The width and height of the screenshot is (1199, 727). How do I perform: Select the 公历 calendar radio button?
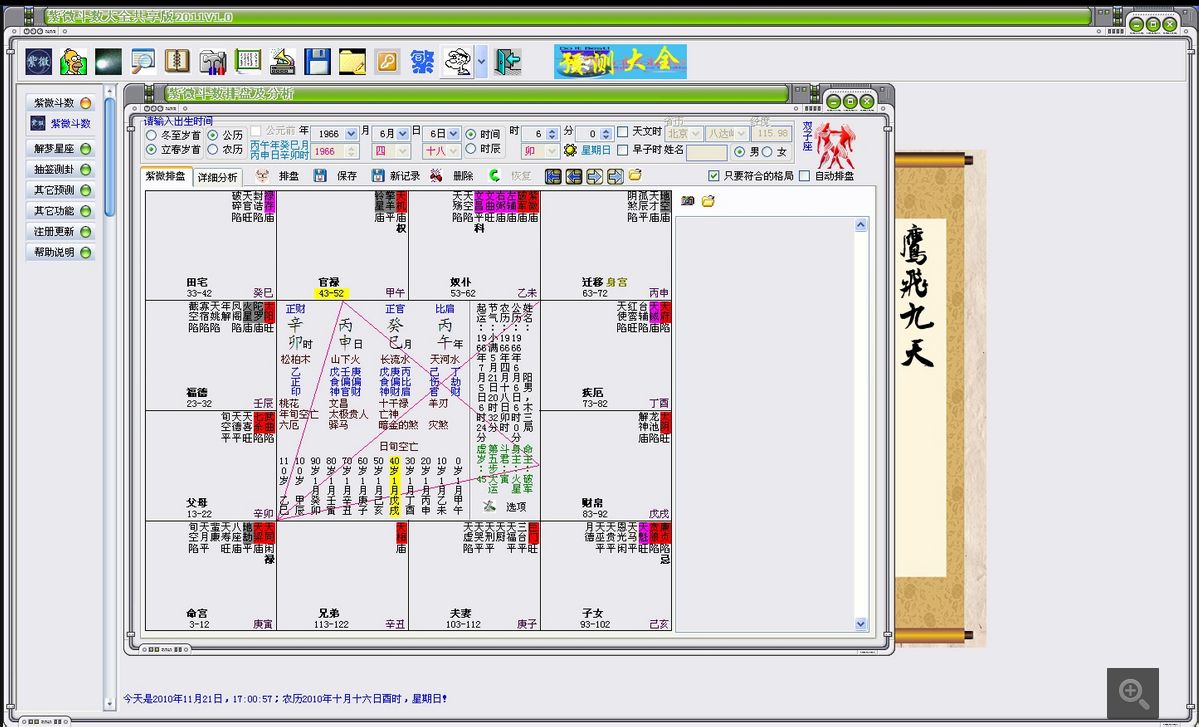point(213,135)
